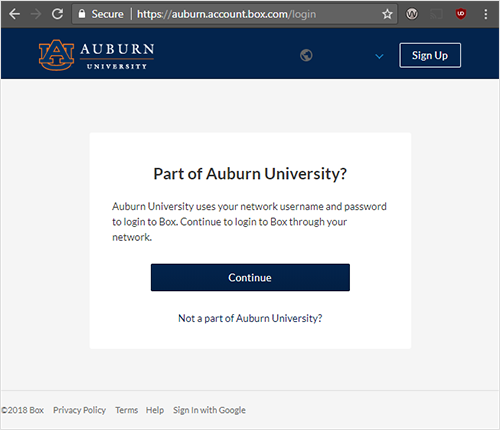Open the W extension icon
This screenshot has height=430, width=500.
point(412,14)
